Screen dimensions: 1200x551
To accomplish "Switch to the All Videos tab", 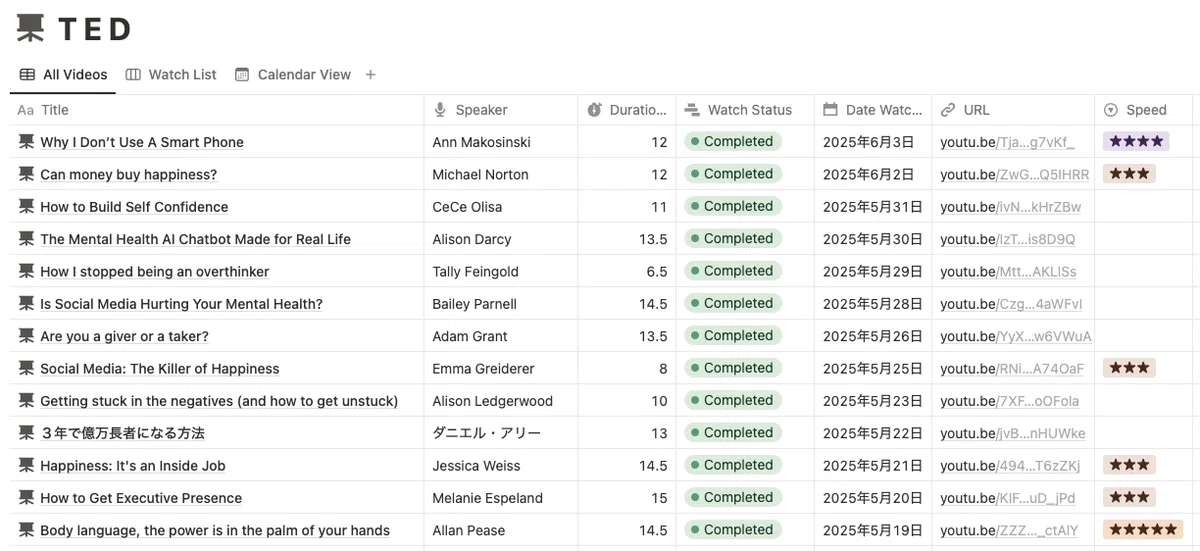I will 63,74.
